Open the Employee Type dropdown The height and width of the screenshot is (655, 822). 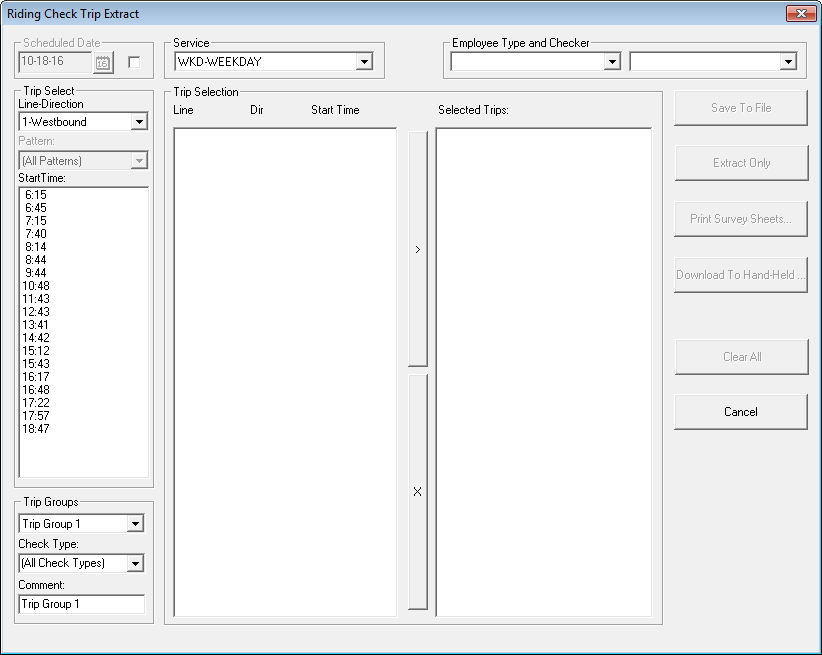[611, 61]
